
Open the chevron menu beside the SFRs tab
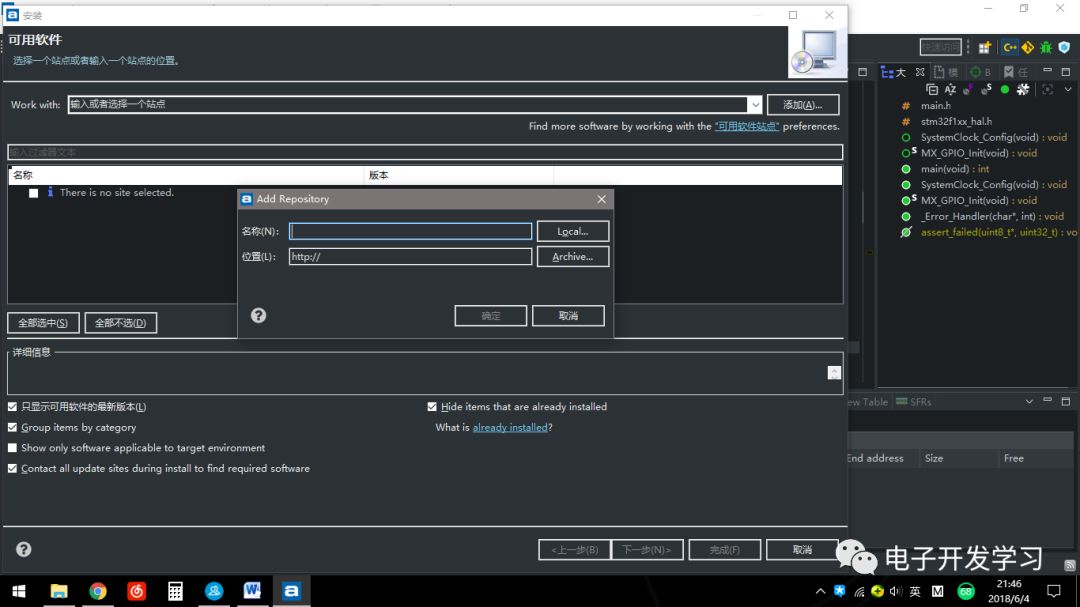point(1029,402)
